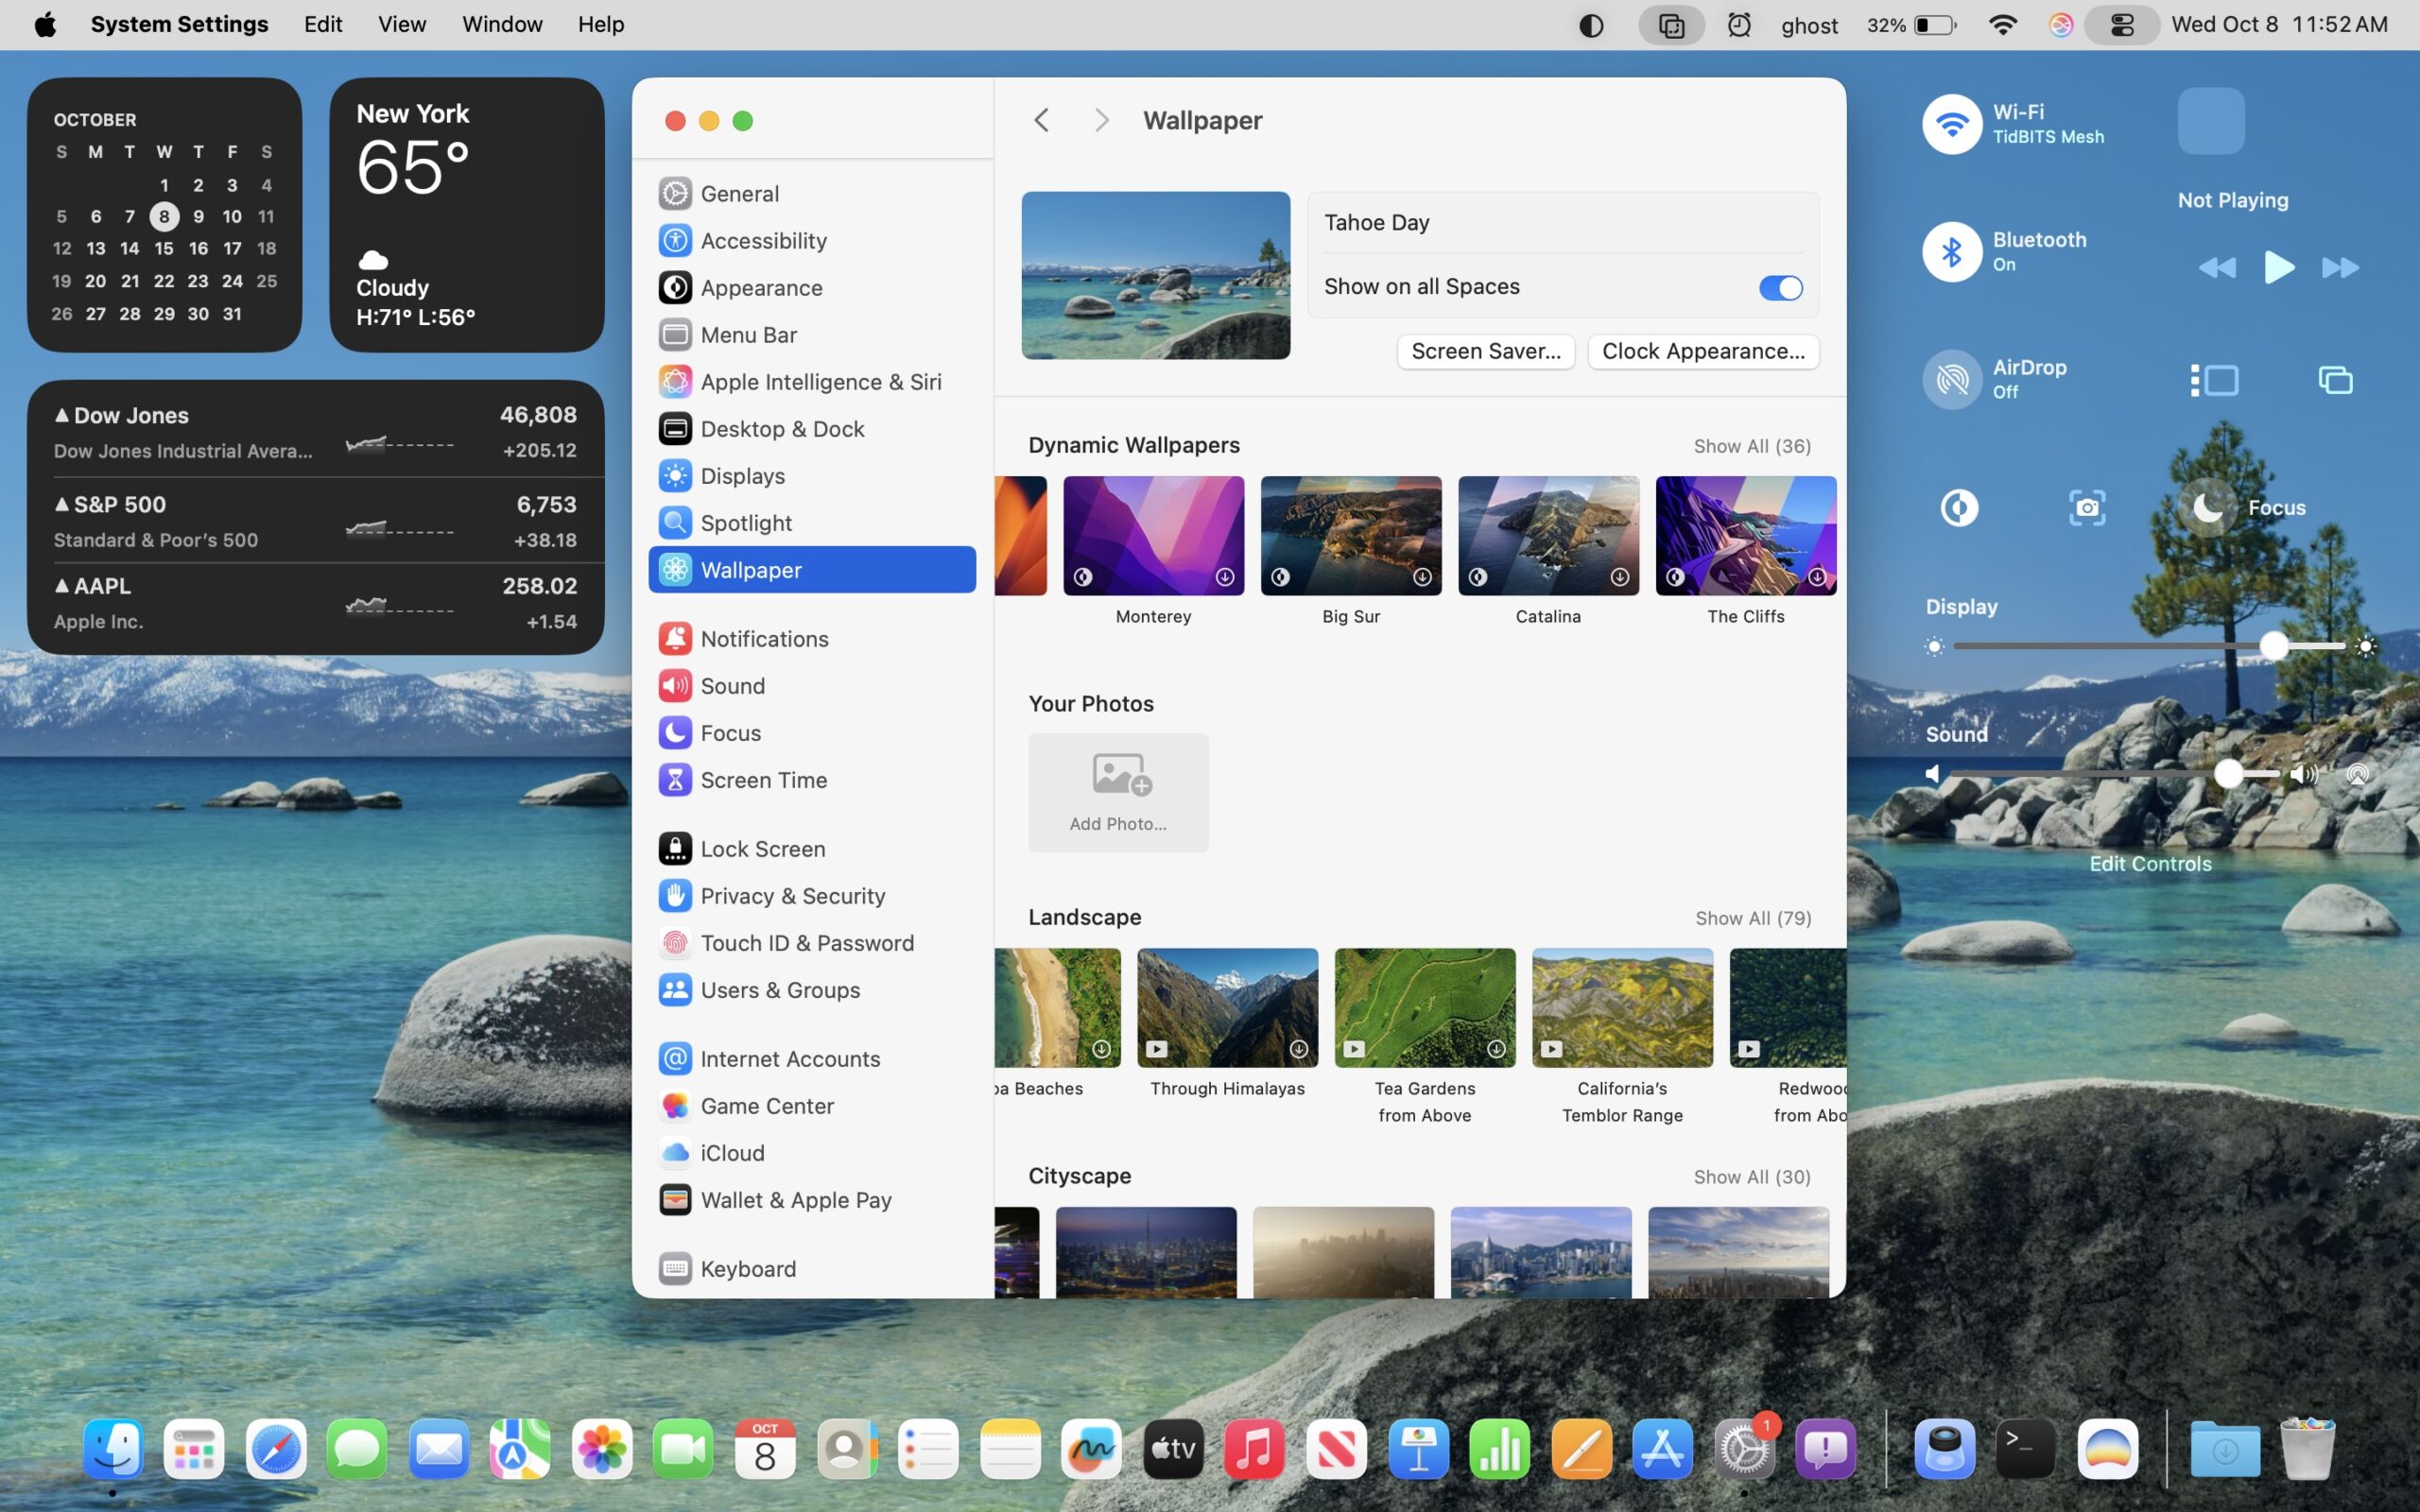This screenshot has height=1512, width=2420.
Task: Toggle Bluetooth in Control Center
Action: (x=1951, y=252)
